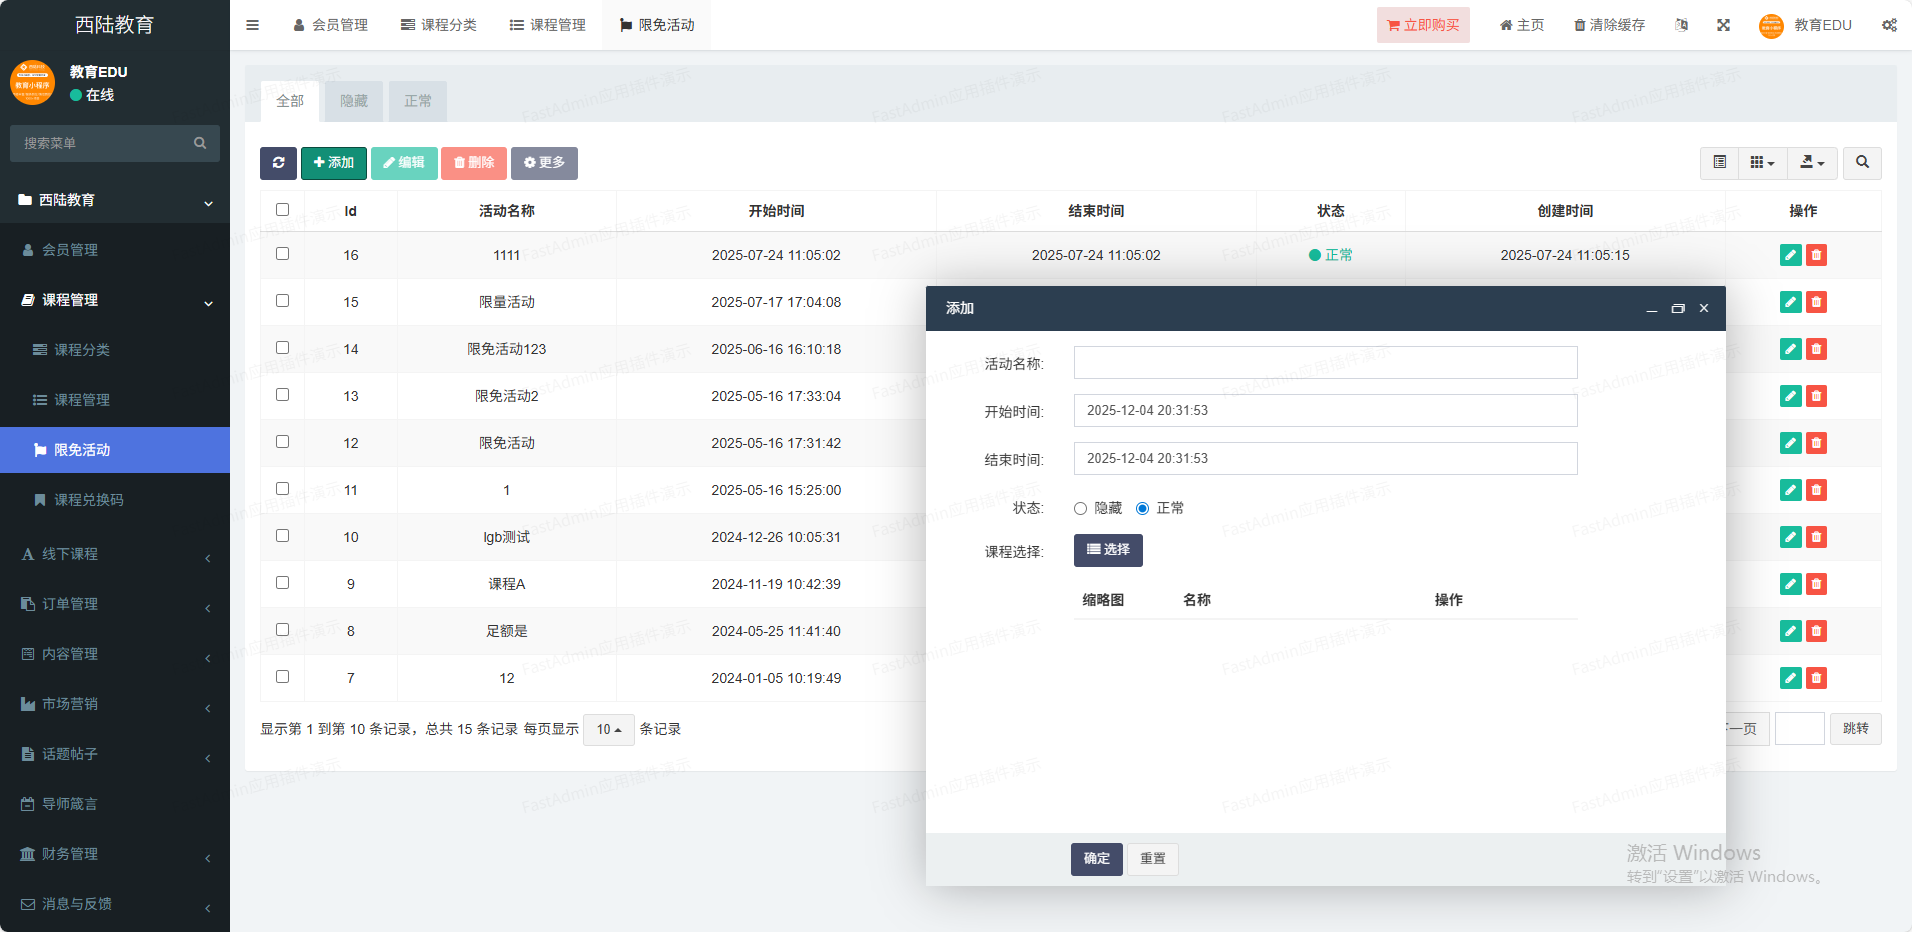Viewport: 1912px width, 932px height.
Task: Toggle fullscreen mode icon in top bar
Action: [1723, 25]
